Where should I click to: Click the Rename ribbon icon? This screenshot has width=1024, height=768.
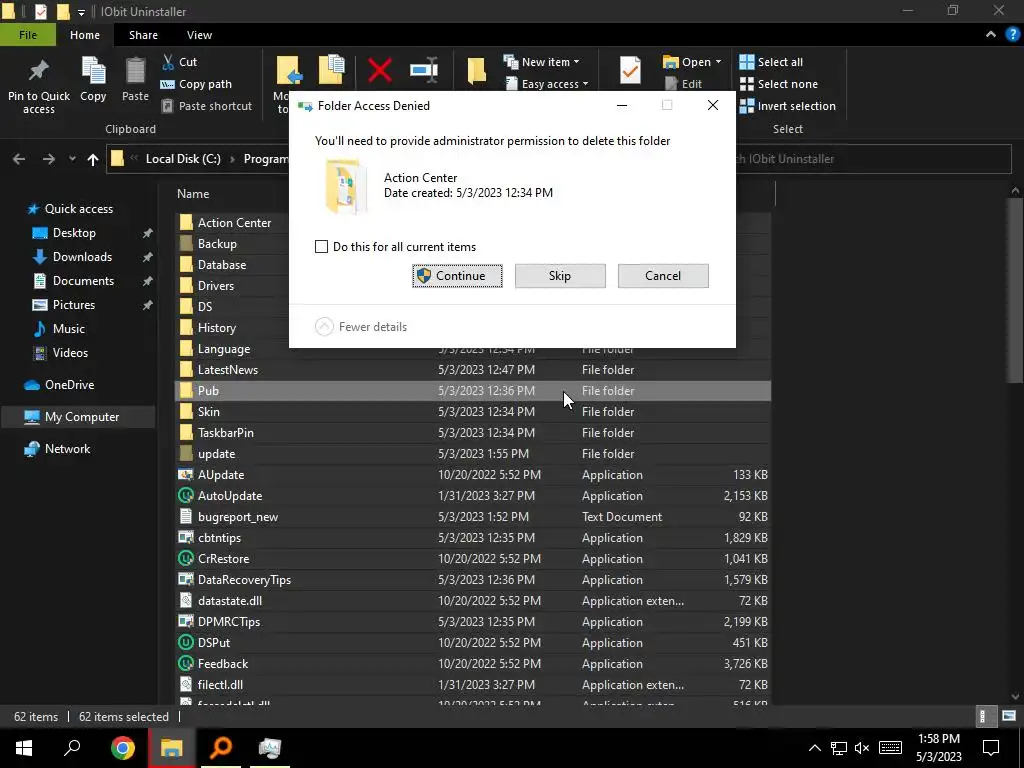[424, 70]
